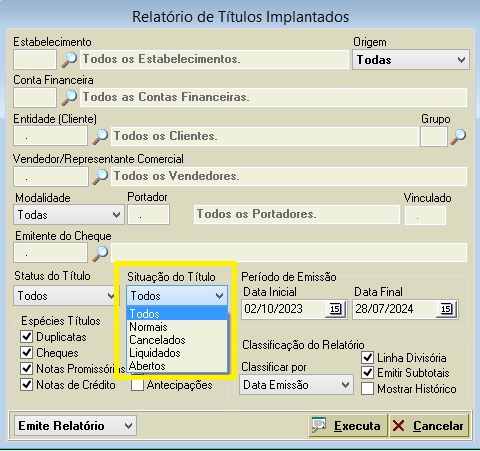The image size is (480, 451).
Task: Click the Portador code input field
Action: click(x=148, y=215)
